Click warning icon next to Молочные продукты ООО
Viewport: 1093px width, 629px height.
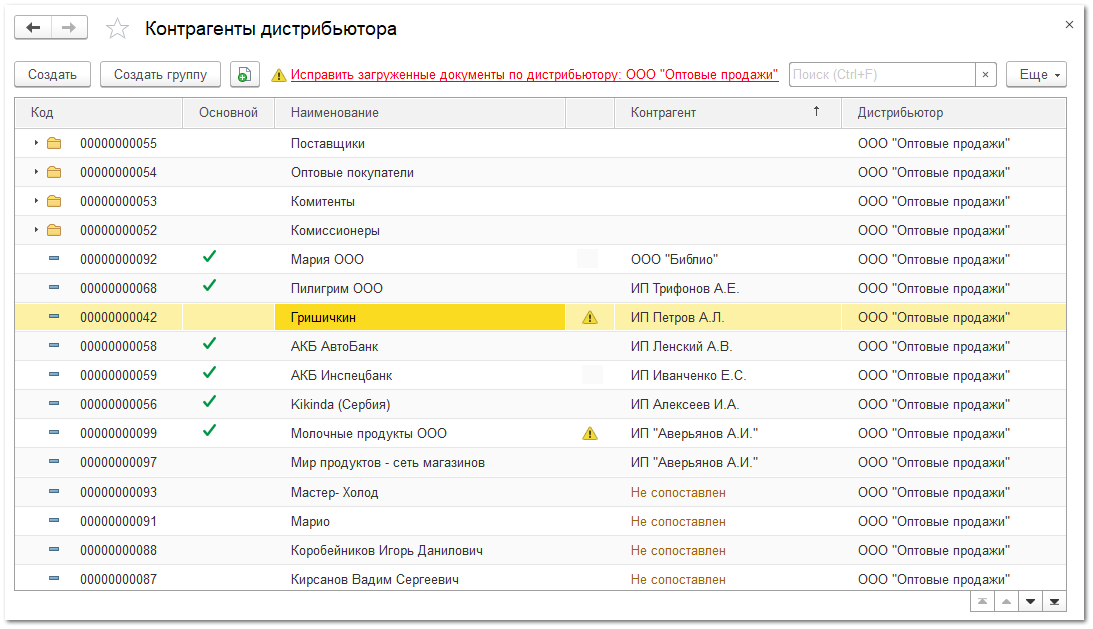pos(590,434)
